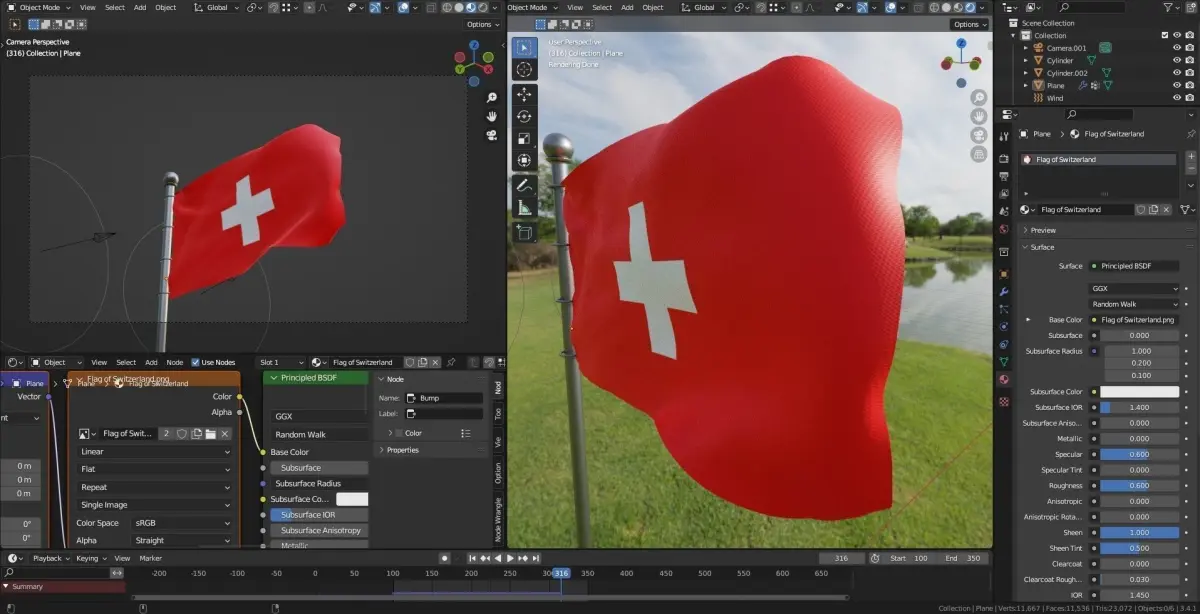The width and height of the screenshot is (1200, 614).
Task: Expand the Plane object in outliner
Action: 1026,86
